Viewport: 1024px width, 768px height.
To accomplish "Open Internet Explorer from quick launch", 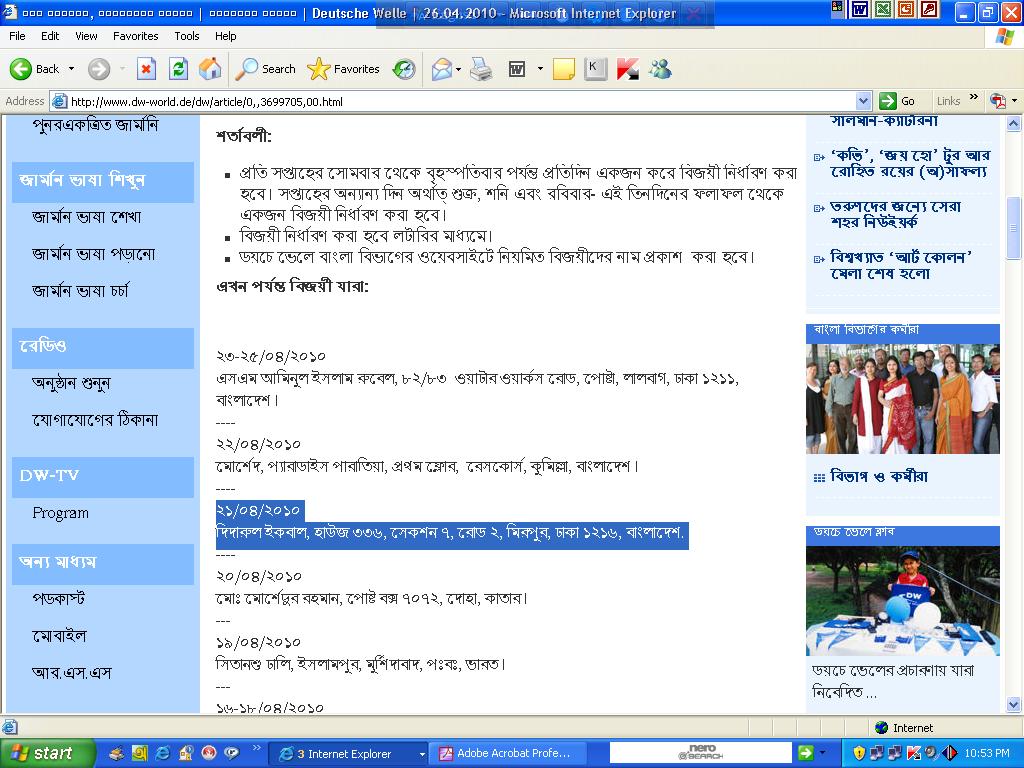I will pyautogui.click(x=163, y=753).
